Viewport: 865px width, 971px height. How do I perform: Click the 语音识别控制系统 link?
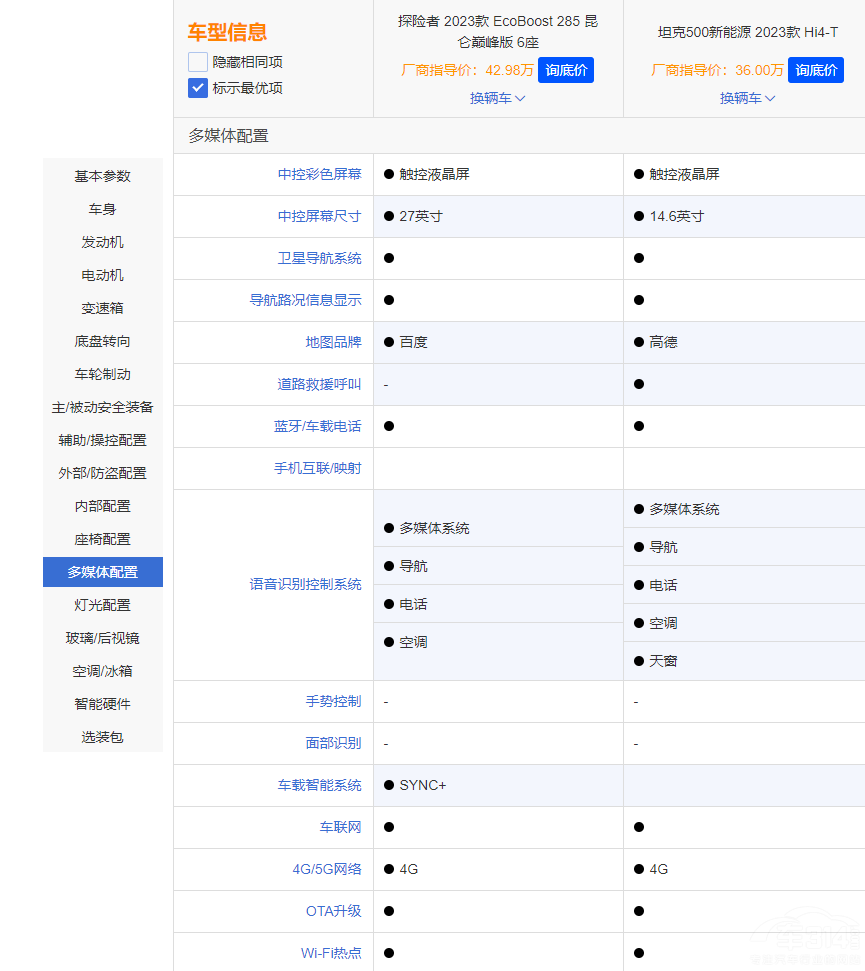pos(307,584)
